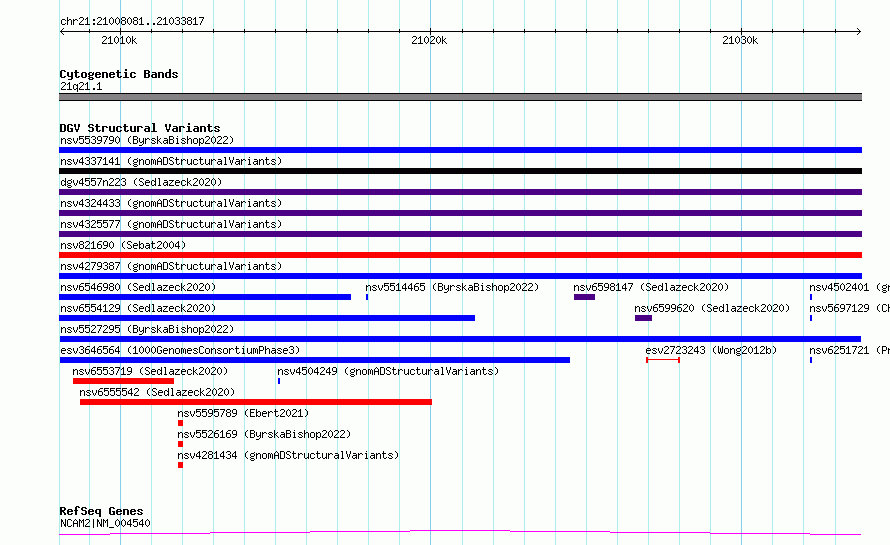Click the esv2723243 red bracket glyph
Screen dimensions: 890x545
click(663, 360)
